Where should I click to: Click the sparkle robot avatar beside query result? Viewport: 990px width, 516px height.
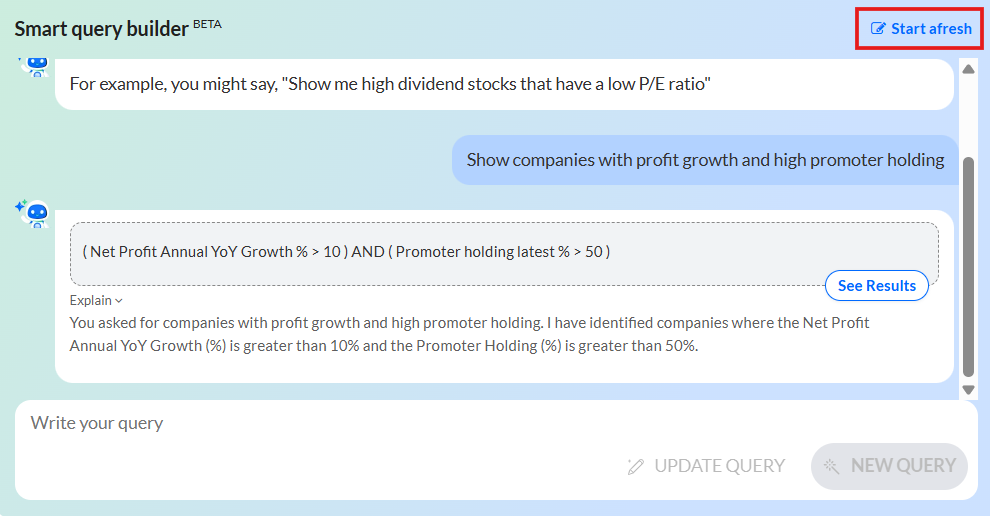point(32,213)
